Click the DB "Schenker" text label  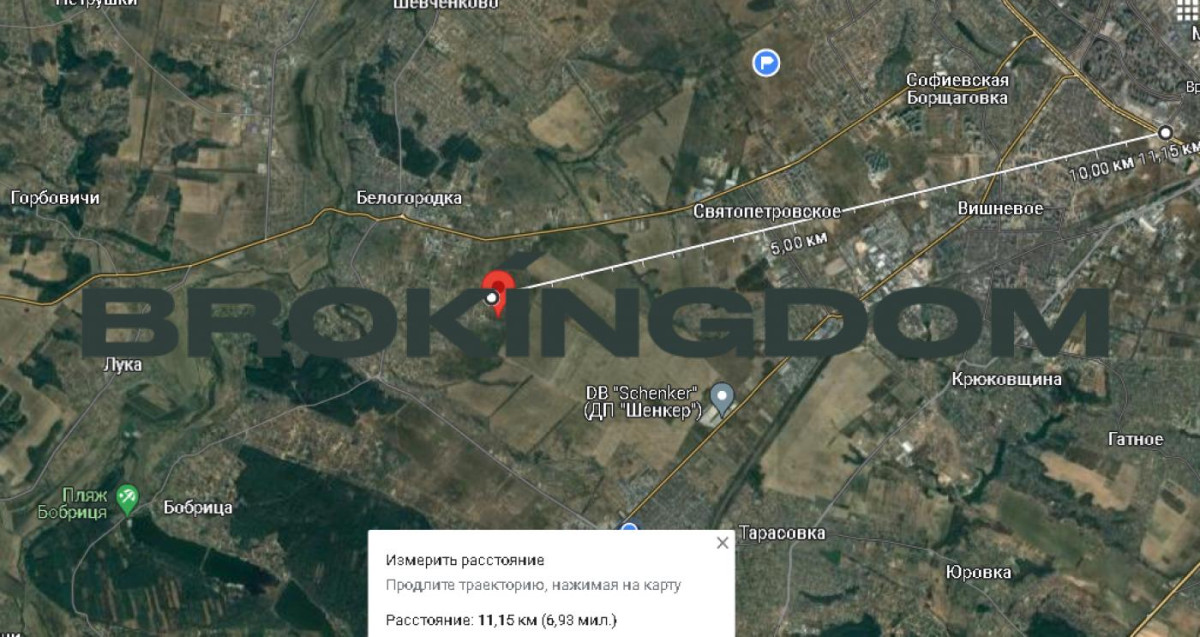(644, 400)
